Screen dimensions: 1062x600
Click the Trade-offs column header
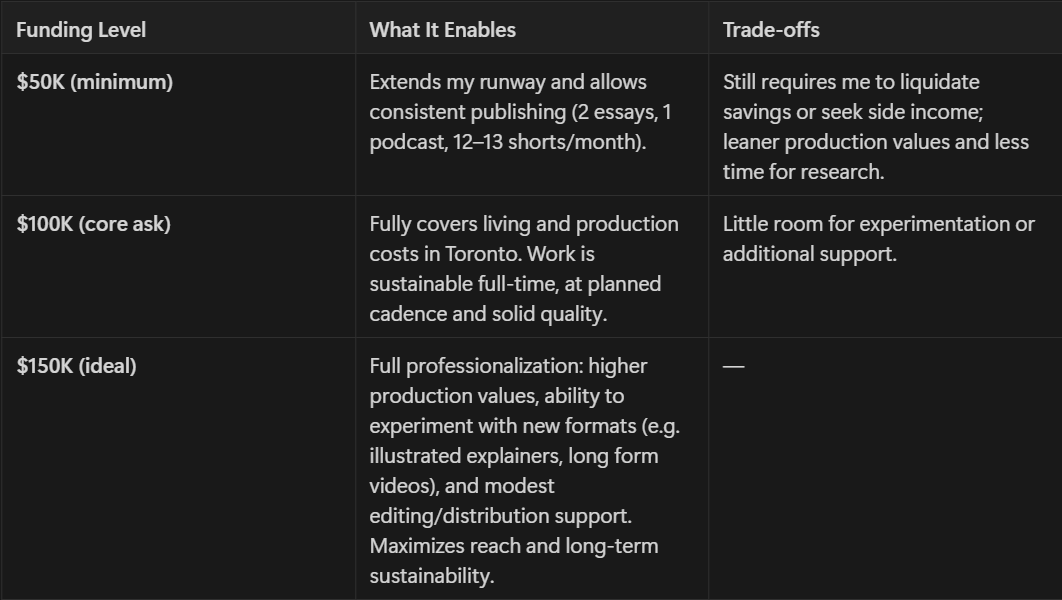[771, 30]
